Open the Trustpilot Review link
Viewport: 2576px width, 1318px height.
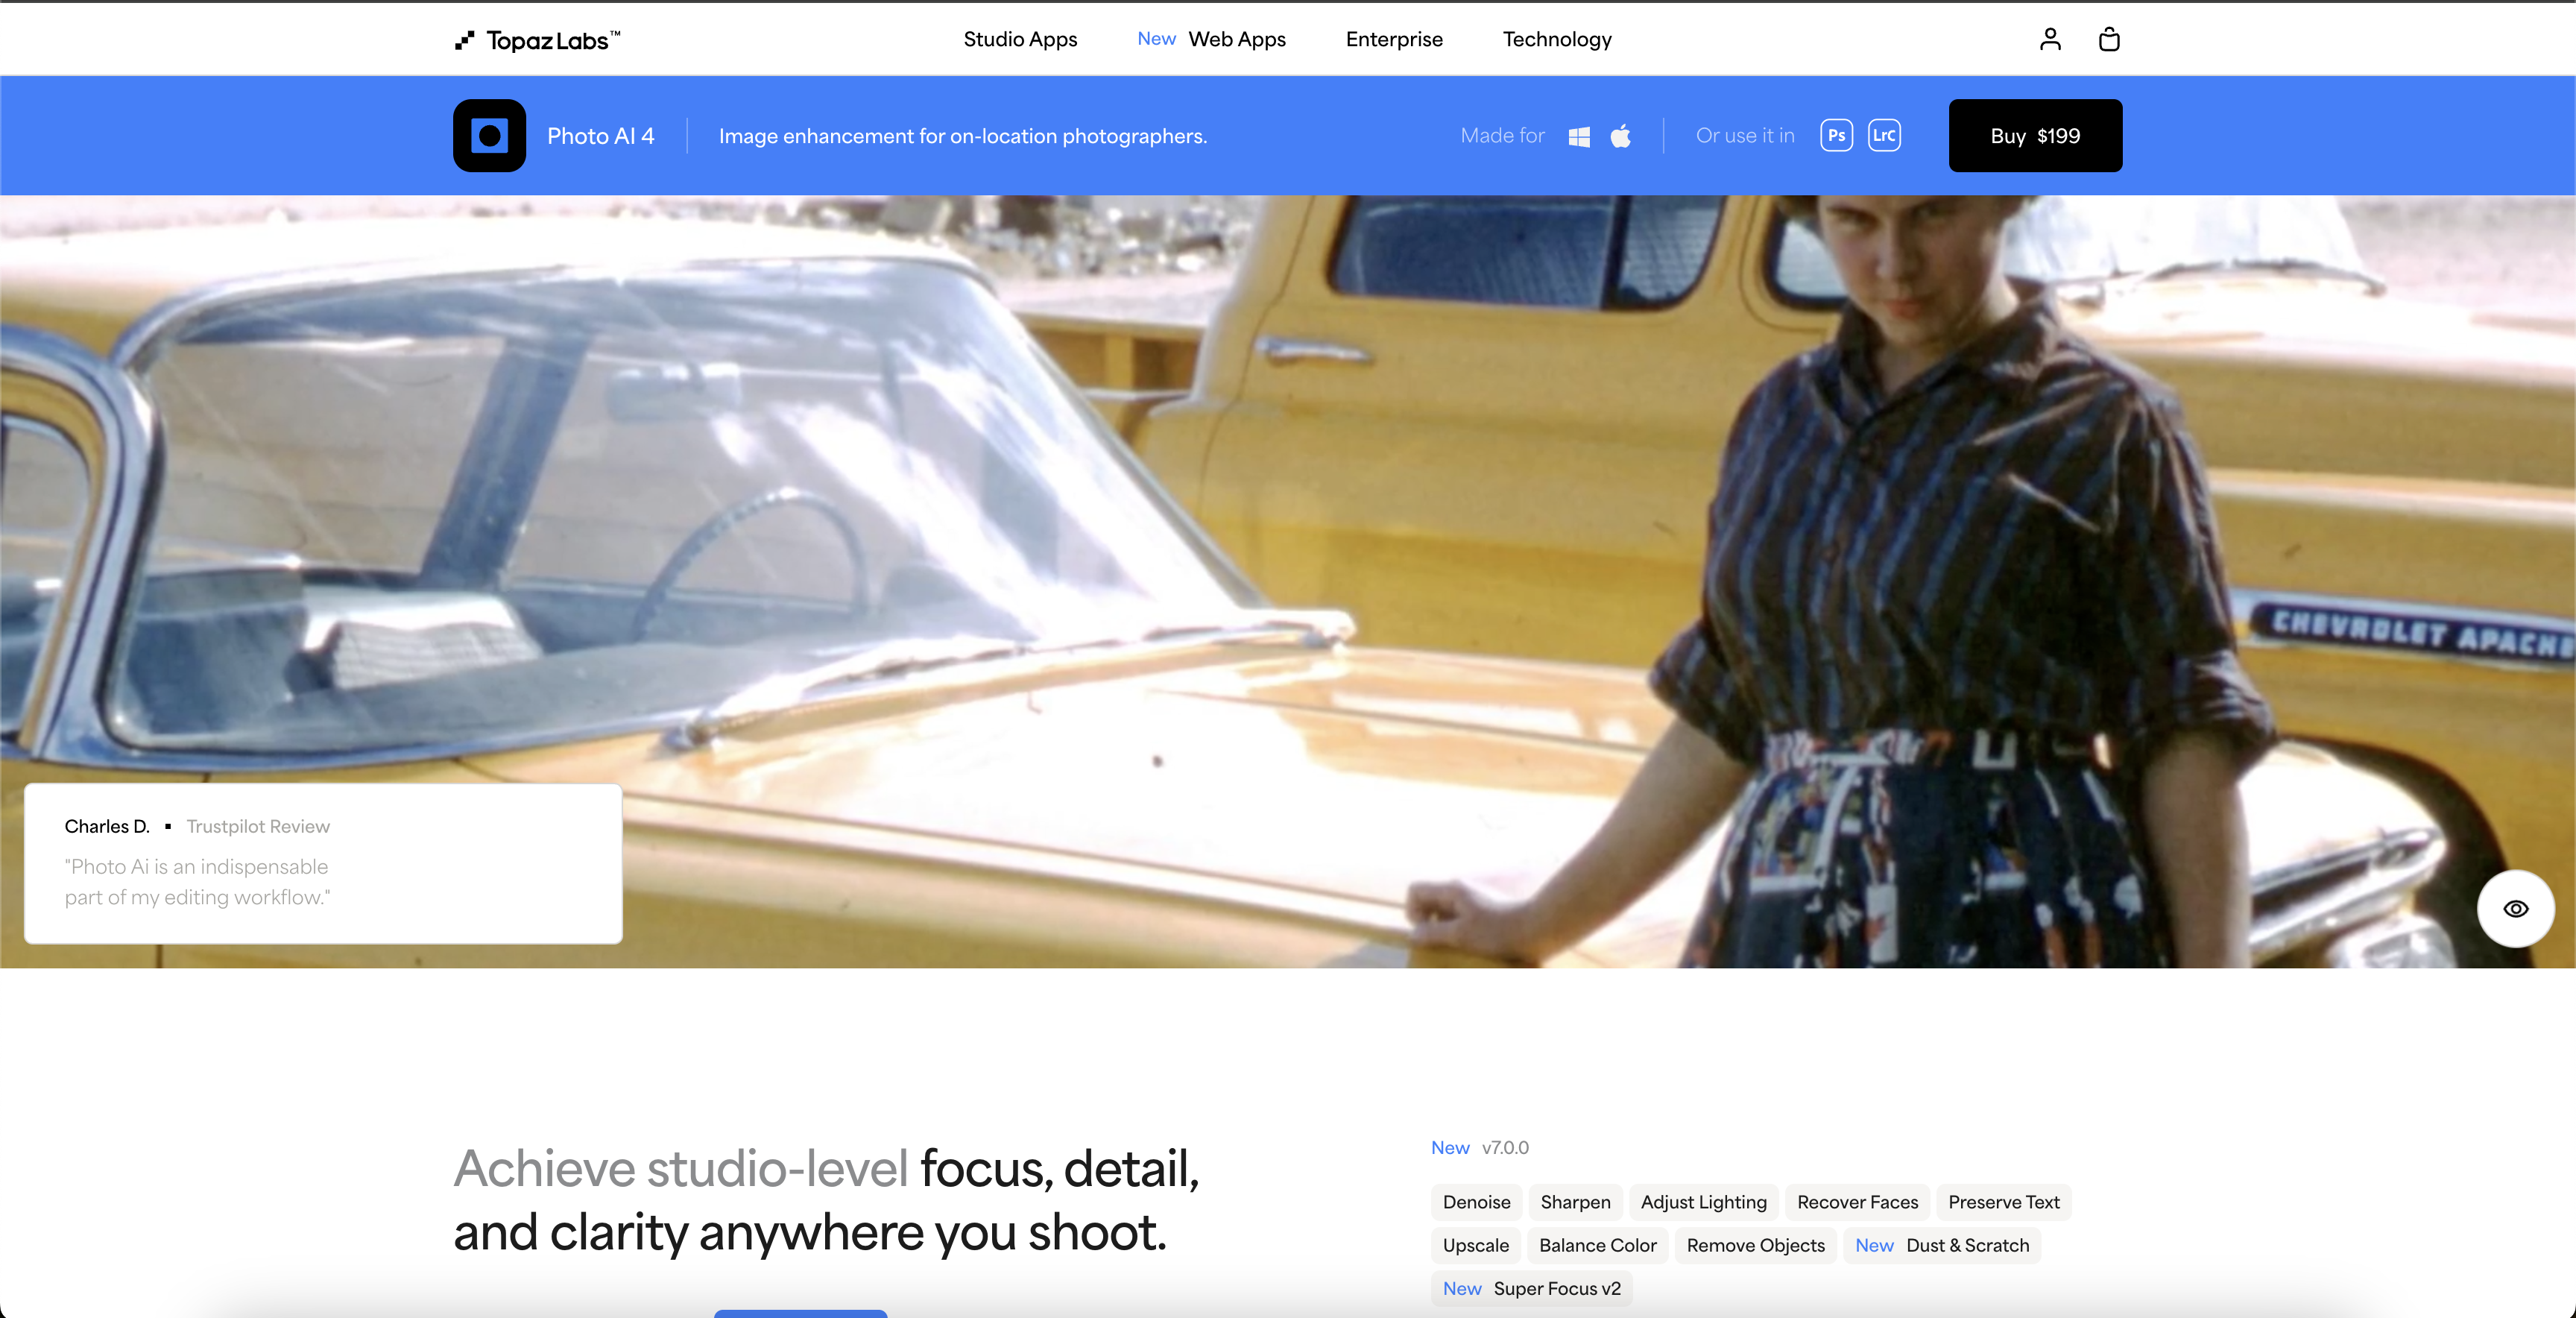(x=257, y=826)
